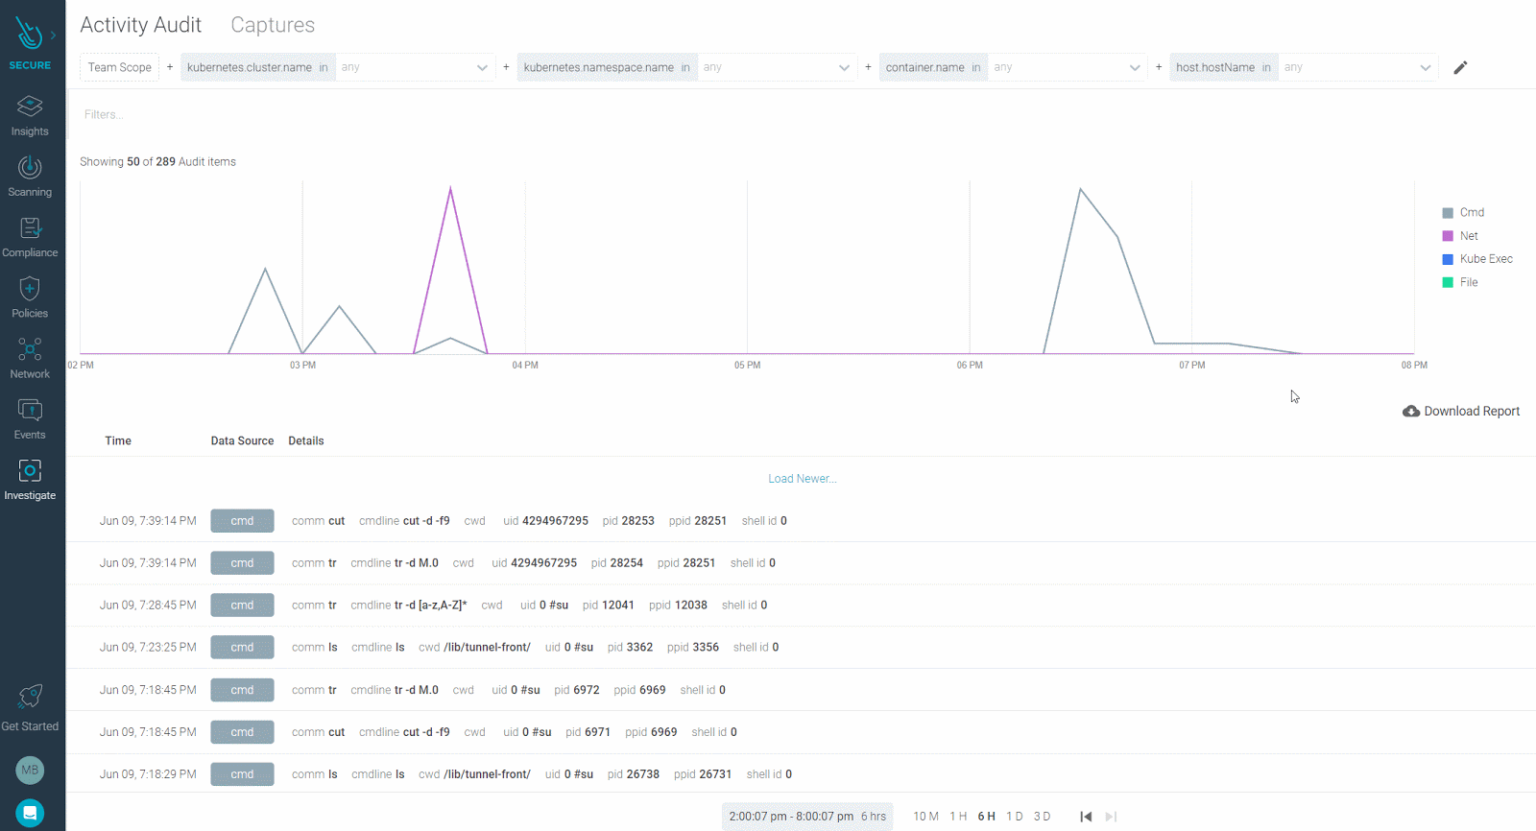The image size is (1536, 831).
Task: Open the Policies shield icon
Action: [x=30, y=289]
